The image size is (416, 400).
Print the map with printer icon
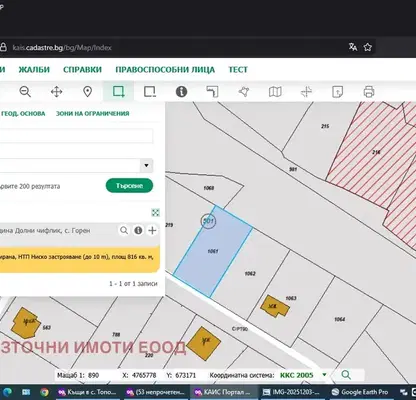pos(369,91)
